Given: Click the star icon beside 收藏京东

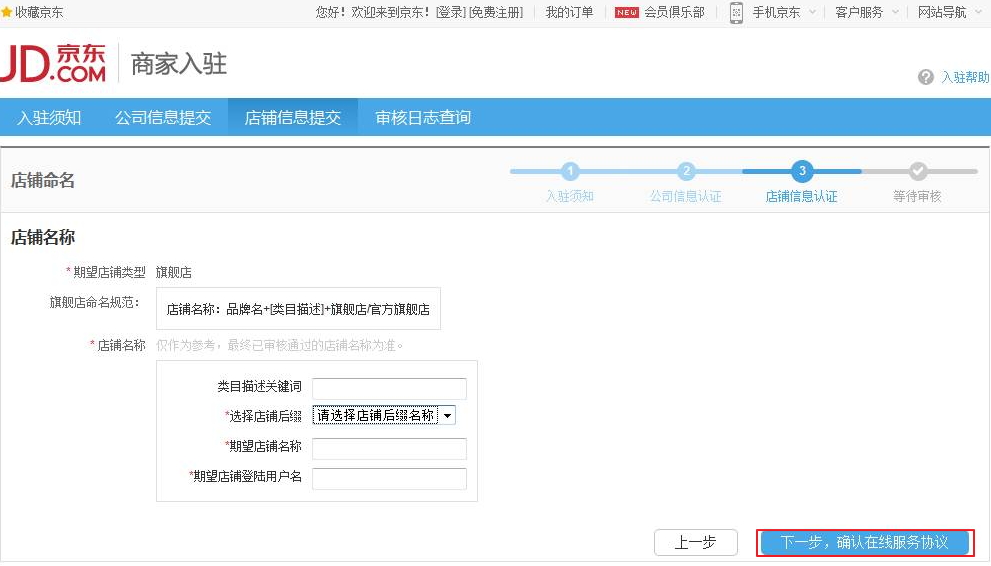Looking at the screenshot, I should [6, 12].
